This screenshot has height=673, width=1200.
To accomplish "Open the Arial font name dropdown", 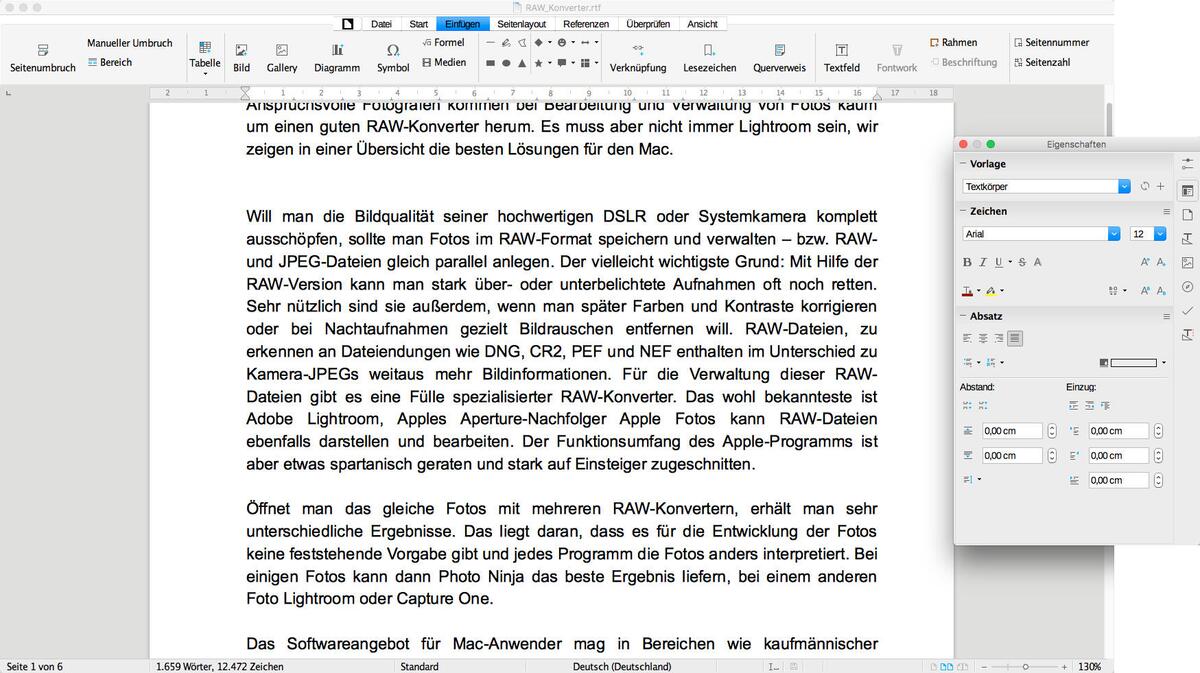I will (x=1114, y=233).
